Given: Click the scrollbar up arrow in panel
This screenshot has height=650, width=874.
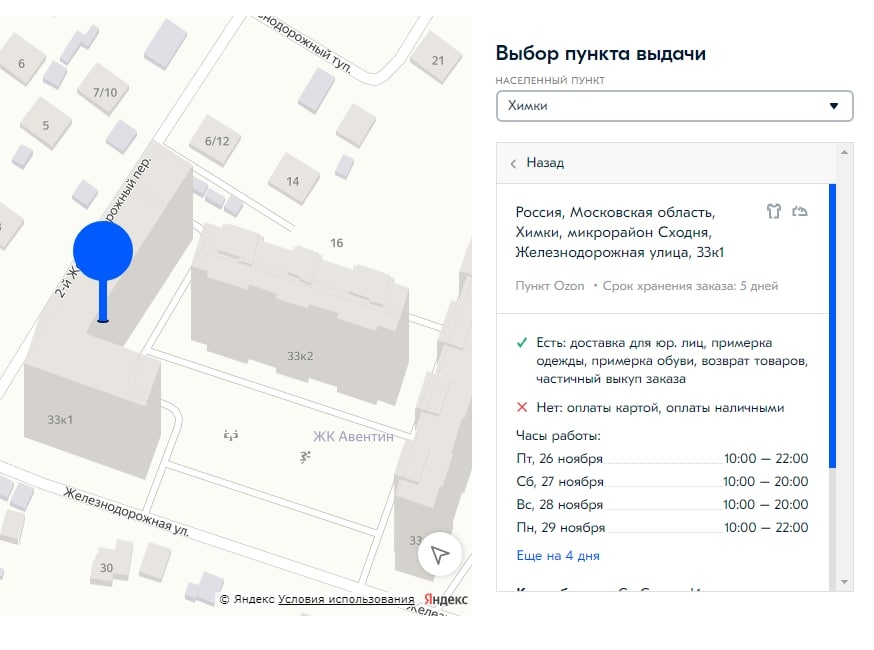Looking at the screenshot, I should (844, 152).
